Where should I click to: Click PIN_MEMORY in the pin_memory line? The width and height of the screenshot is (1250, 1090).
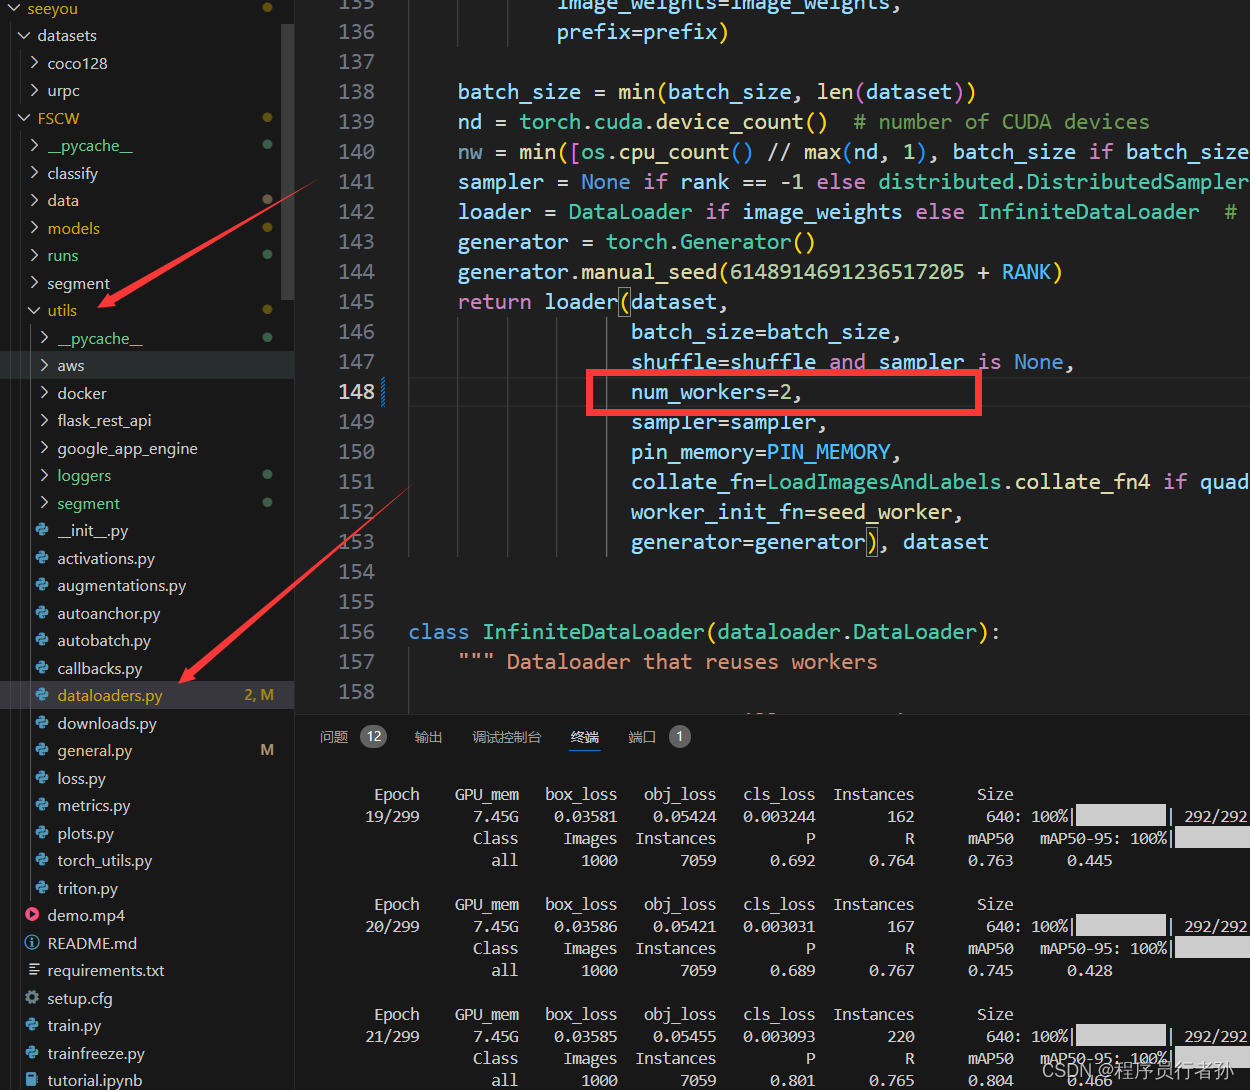(828, 452)
